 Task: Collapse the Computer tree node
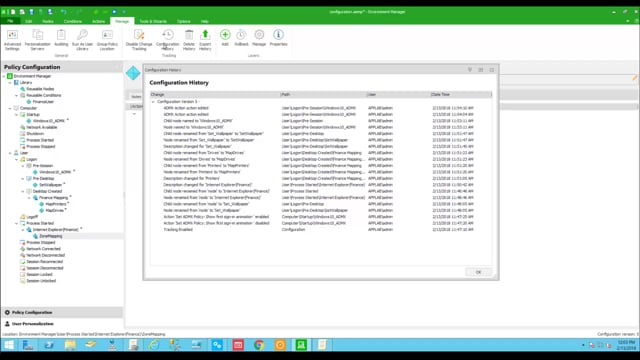coord(10,108)
